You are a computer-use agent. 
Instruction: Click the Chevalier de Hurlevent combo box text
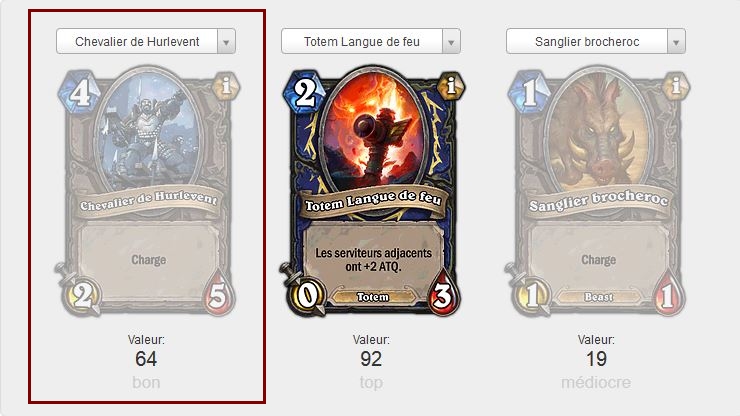(x=137, y=42)
